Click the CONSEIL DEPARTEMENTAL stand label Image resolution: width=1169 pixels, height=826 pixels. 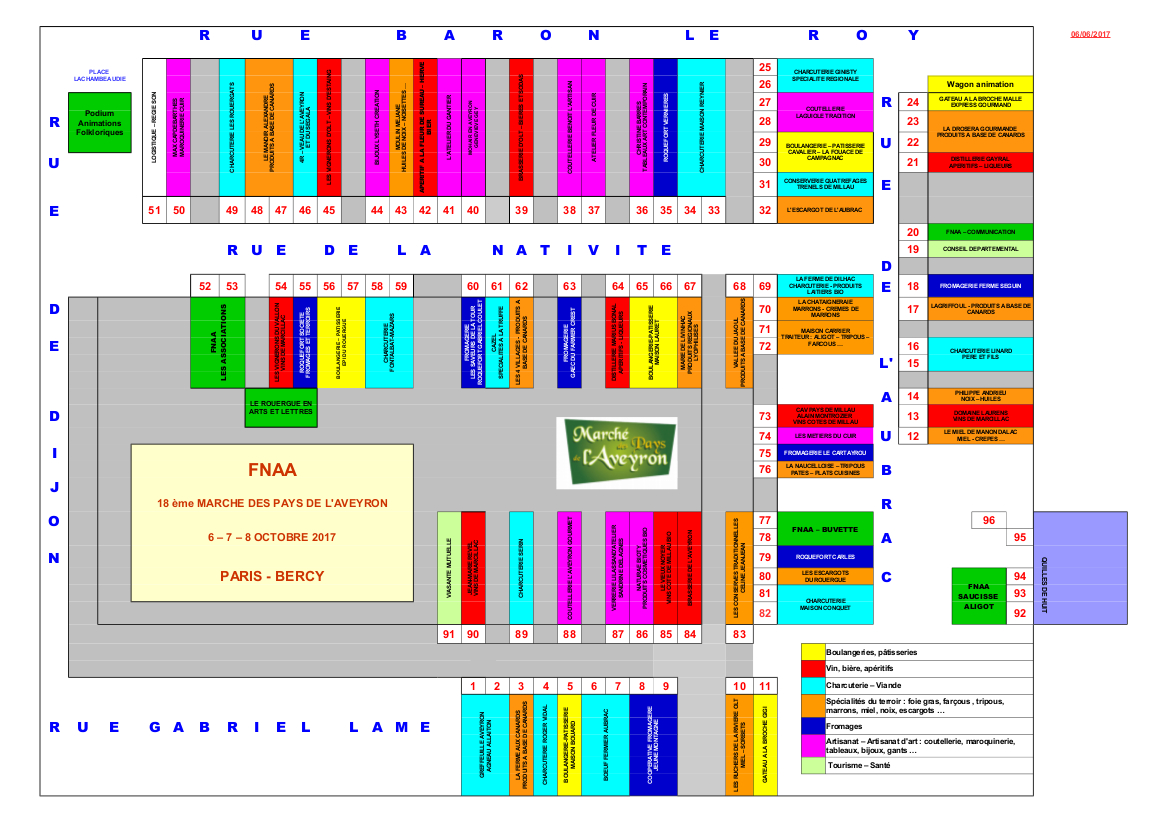tap(980, 249)
